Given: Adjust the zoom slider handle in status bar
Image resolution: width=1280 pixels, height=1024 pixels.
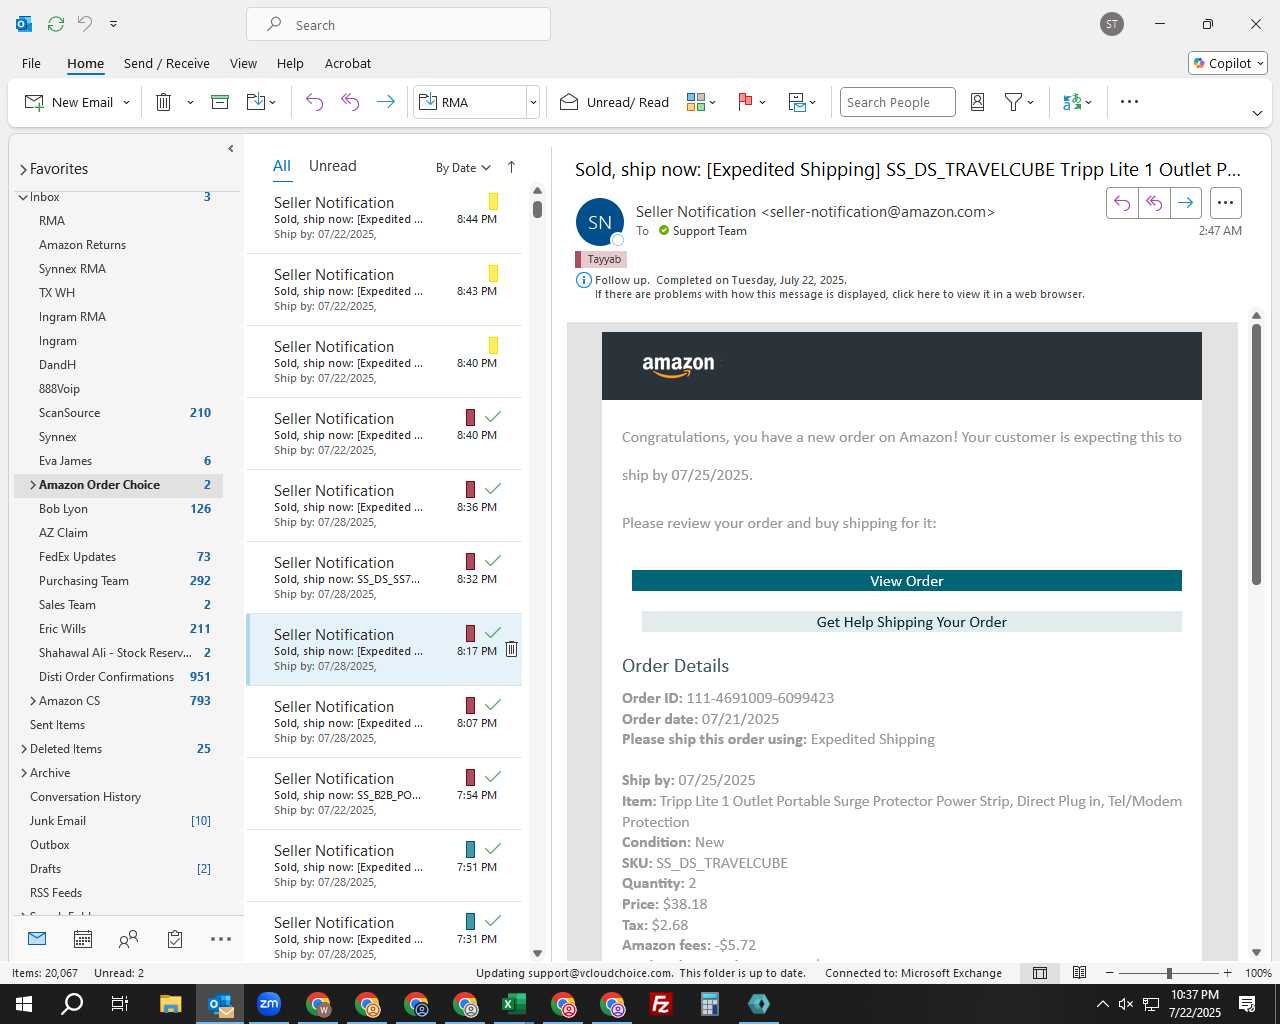Looking at the screenshot, I should point(1168,973).
